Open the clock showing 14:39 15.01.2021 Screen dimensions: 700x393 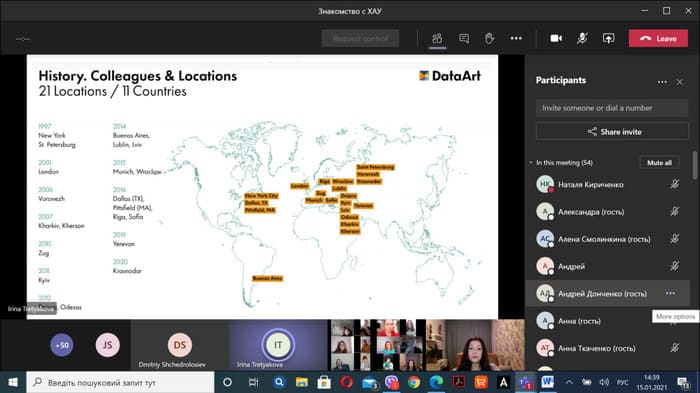(x=651, y=382)
